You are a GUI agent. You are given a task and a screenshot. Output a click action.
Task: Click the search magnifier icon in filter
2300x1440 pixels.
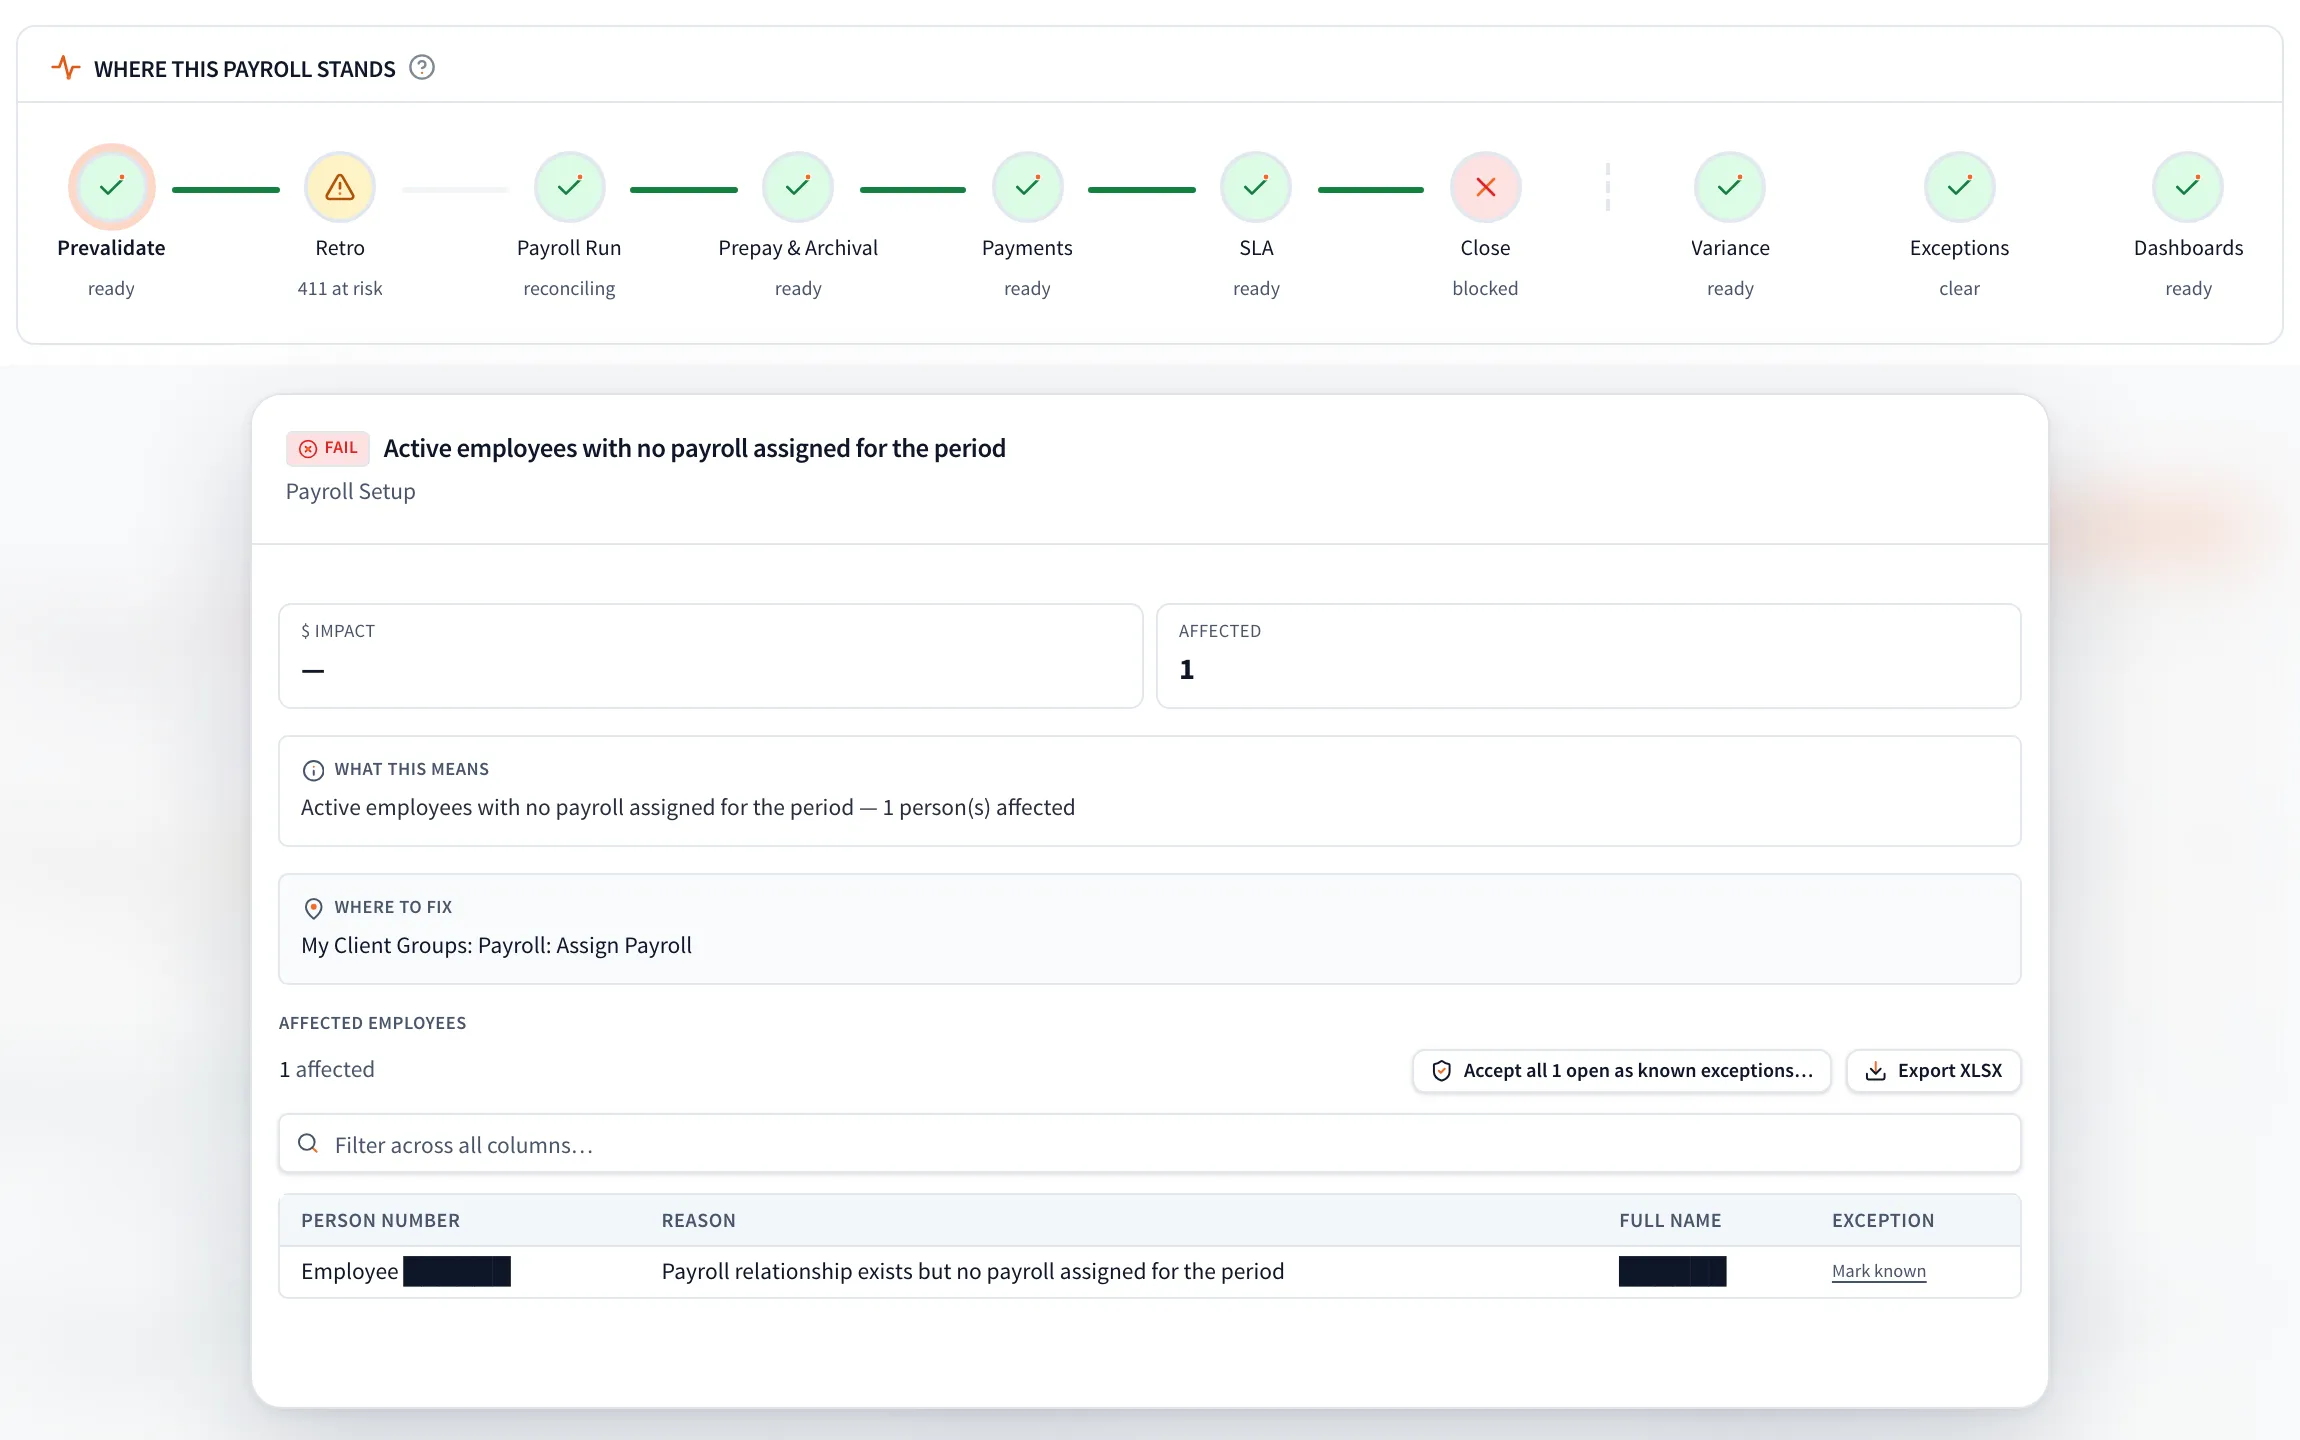pyautogui.click(x=308, y=1144)
